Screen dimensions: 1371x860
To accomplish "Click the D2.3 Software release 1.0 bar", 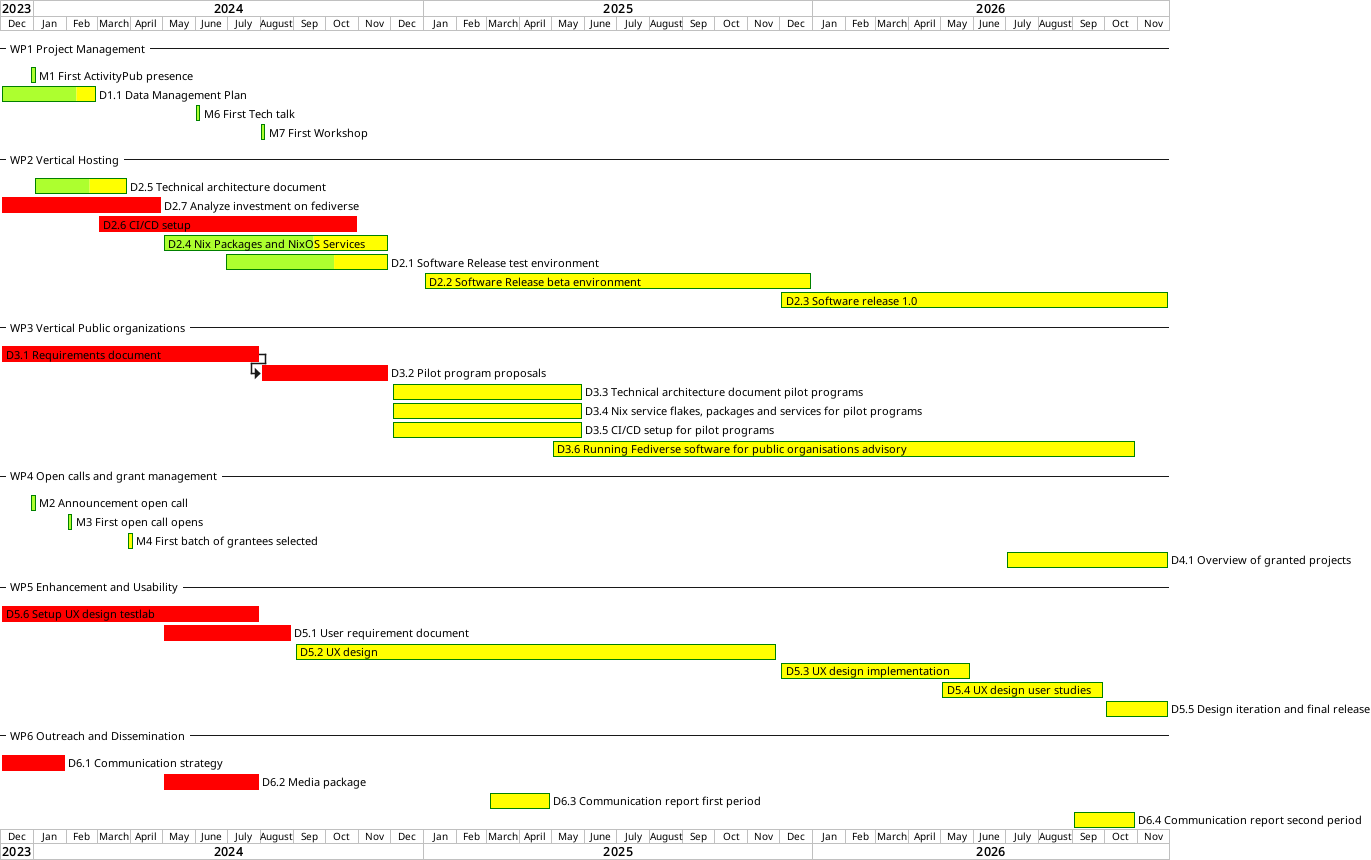I will [974, 300].
